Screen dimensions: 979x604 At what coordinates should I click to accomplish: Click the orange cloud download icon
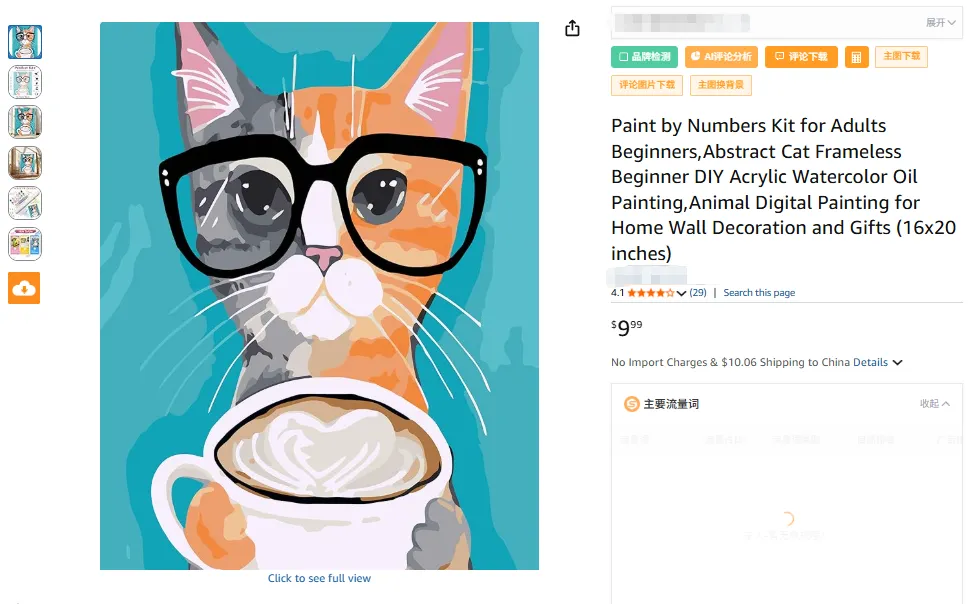point(24,288)
